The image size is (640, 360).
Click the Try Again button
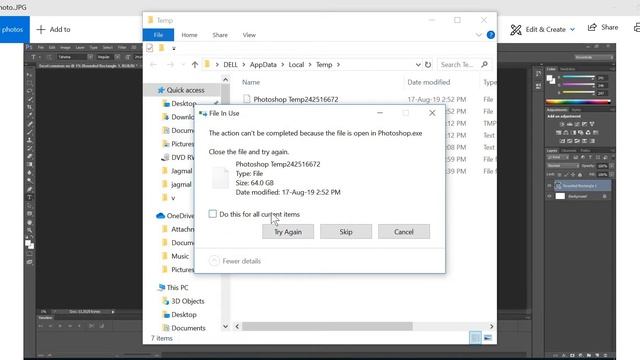pos(288,231)
